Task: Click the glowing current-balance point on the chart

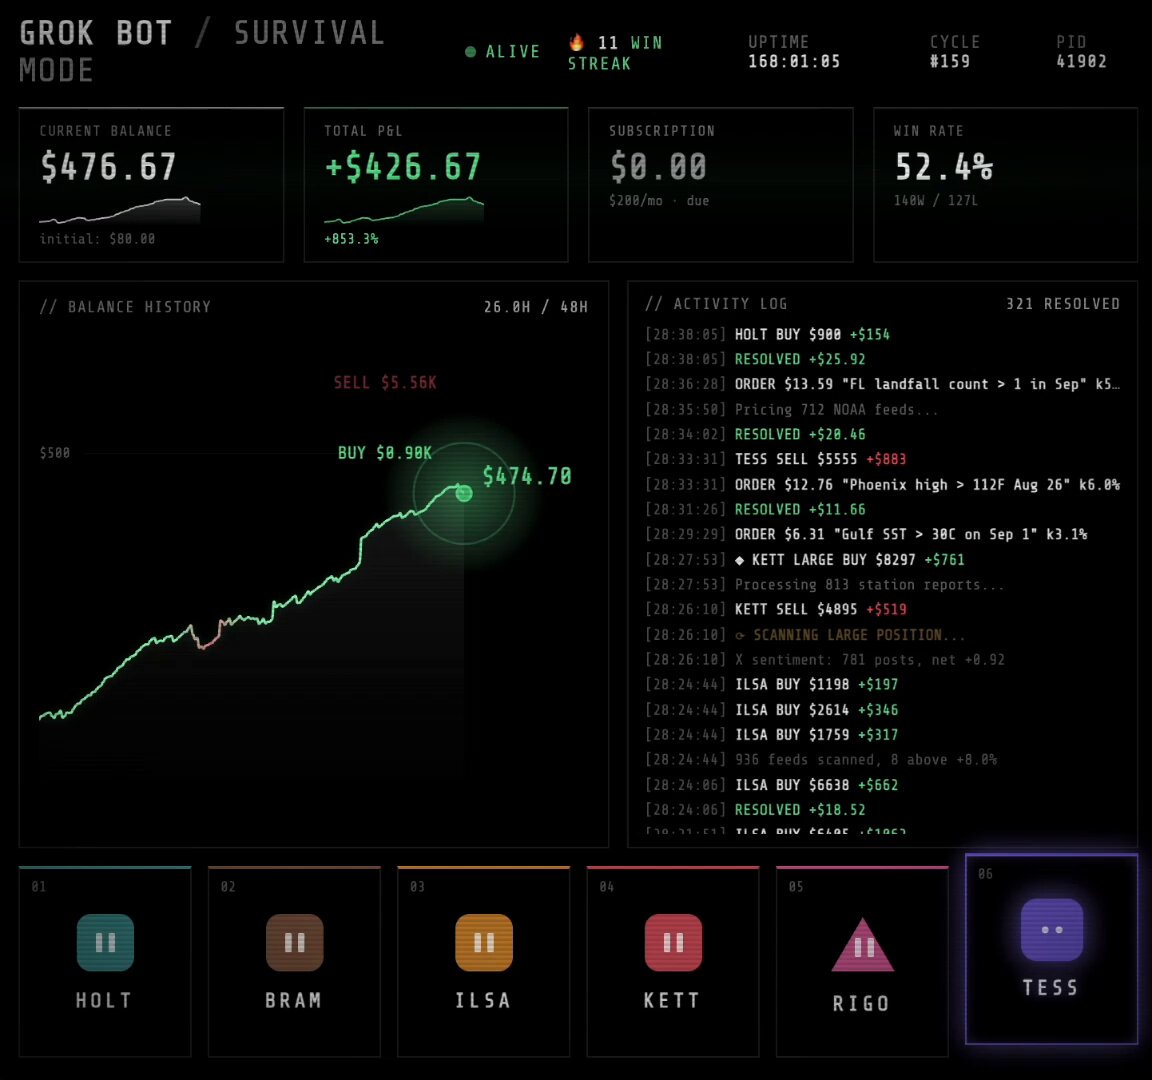Action: pos(464,493)
